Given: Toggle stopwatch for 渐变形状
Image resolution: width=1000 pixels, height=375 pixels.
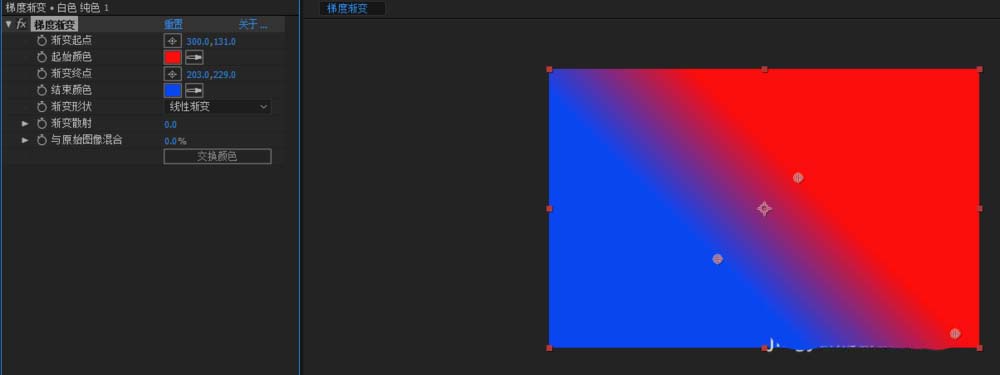Looking at the screenshot, I should (42, 107).
